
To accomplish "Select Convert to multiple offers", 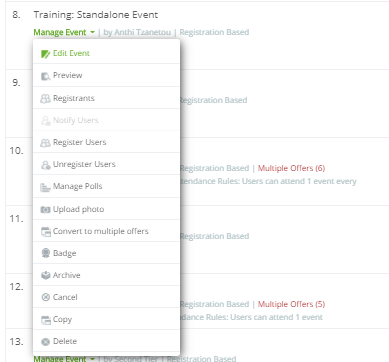I will pyautogui.click(x=101, y=231).
